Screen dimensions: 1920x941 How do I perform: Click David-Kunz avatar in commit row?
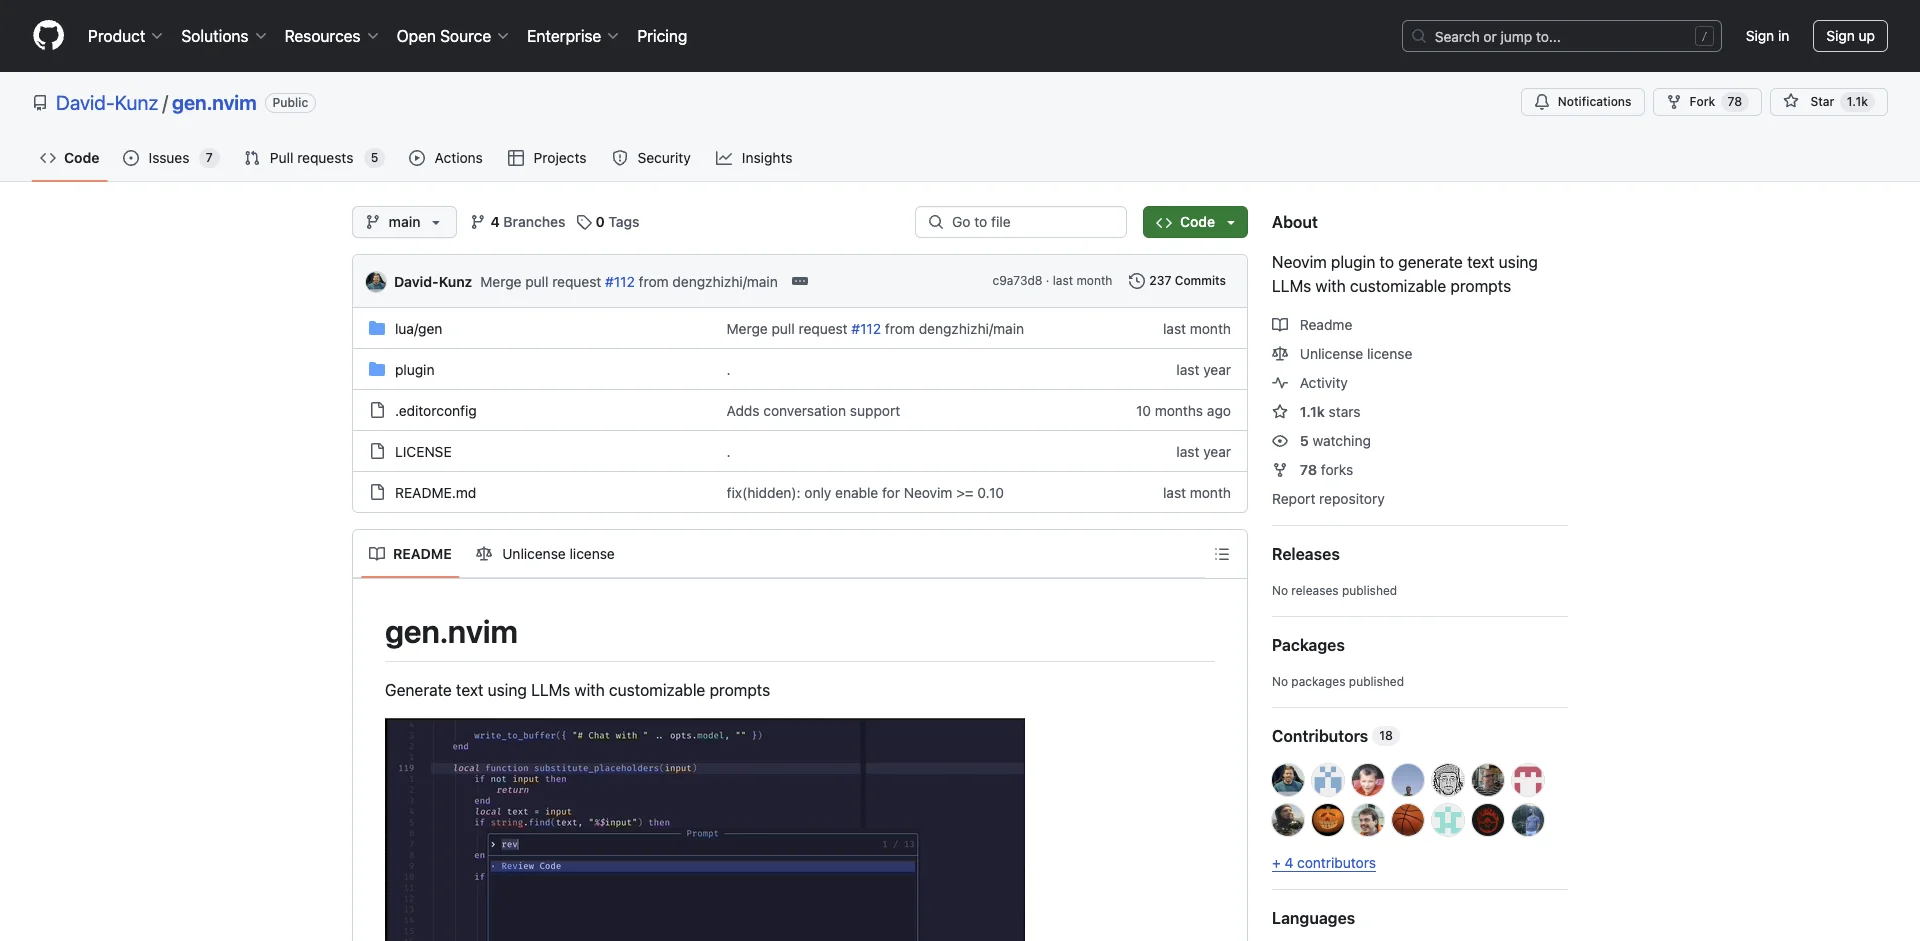[x=376, y=282]
